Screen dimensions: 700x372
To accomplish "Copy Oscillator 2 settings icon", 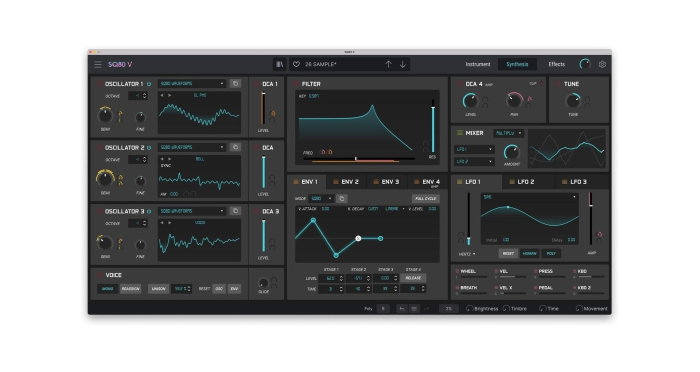I will click(235, 147).
